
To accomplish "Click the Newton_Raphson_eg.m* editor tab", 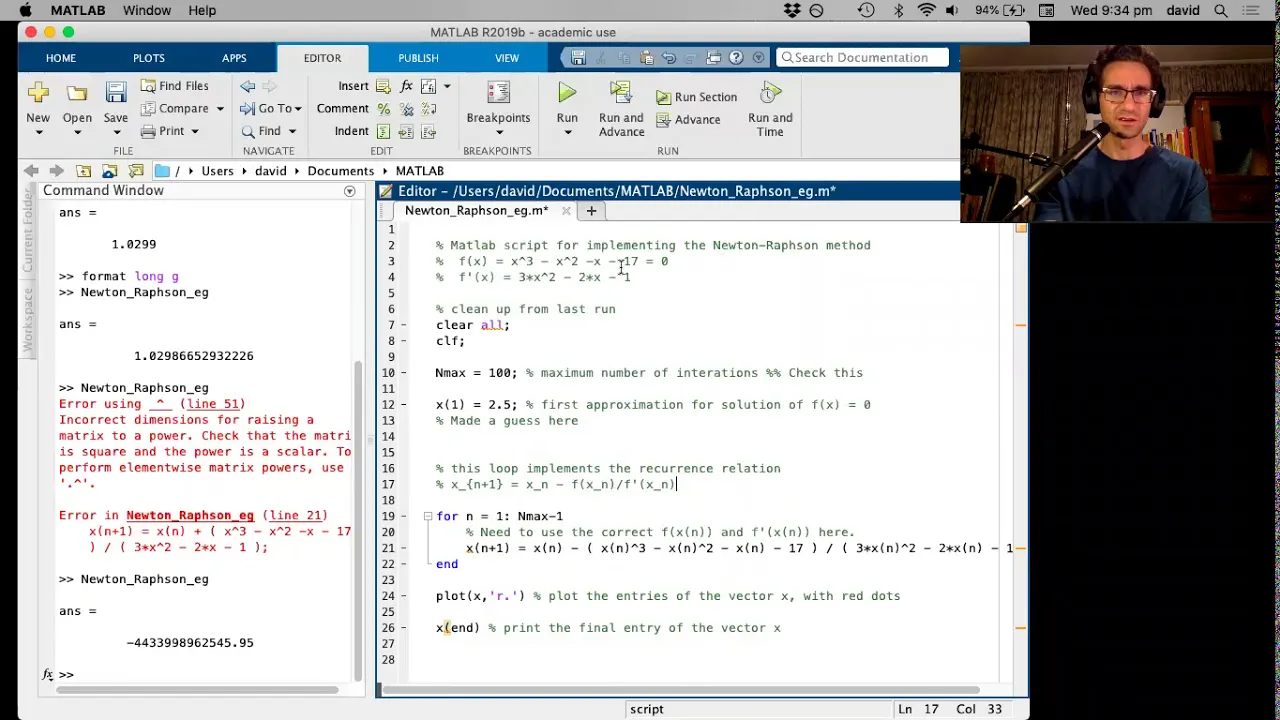I will [476, 211].
